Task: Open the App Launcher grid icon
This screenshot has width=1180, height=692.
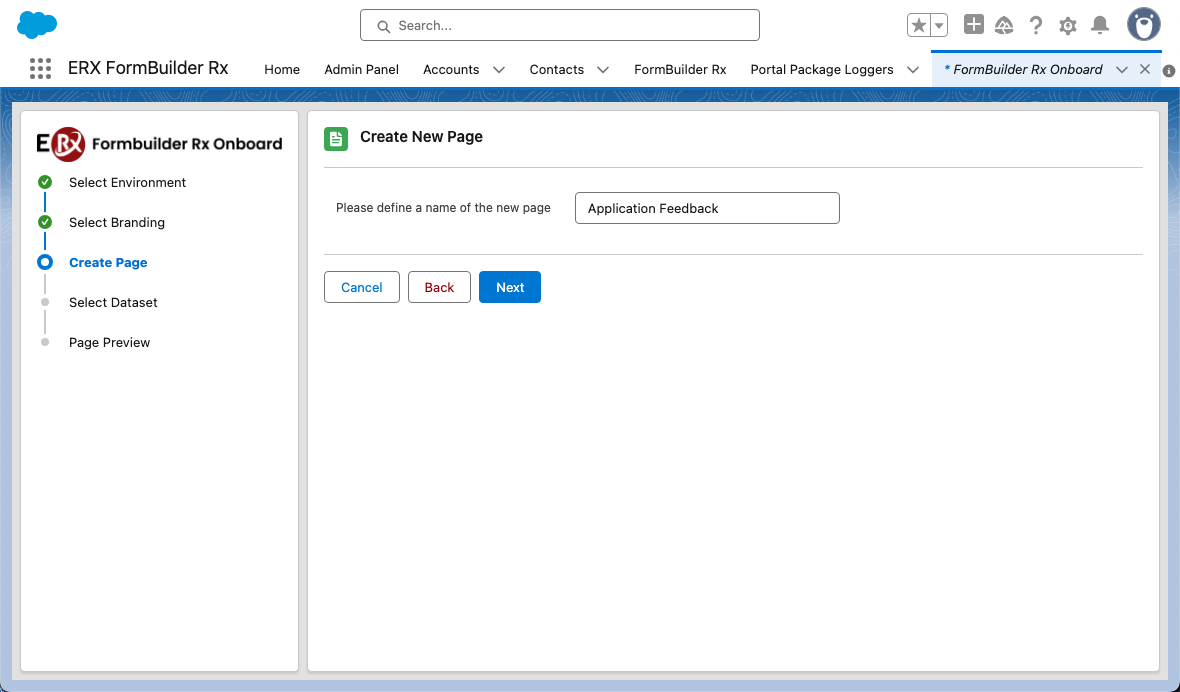Action: [40, 69]
